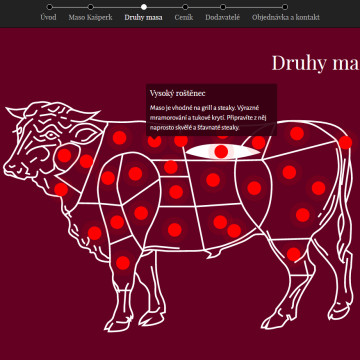The height and width of the screenshot is (360, 360).
Task: Click the filled circle above Druhy masa
Action: point(144,7)
